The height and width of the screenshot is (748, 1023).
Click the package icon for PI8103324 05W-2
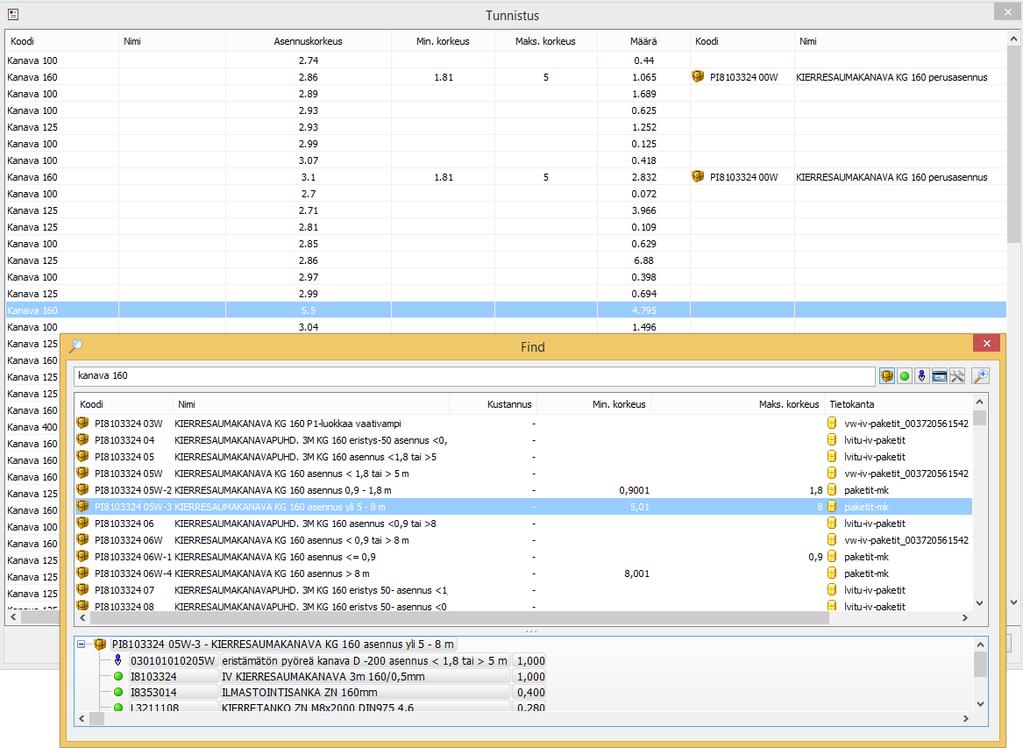point(83,490)
